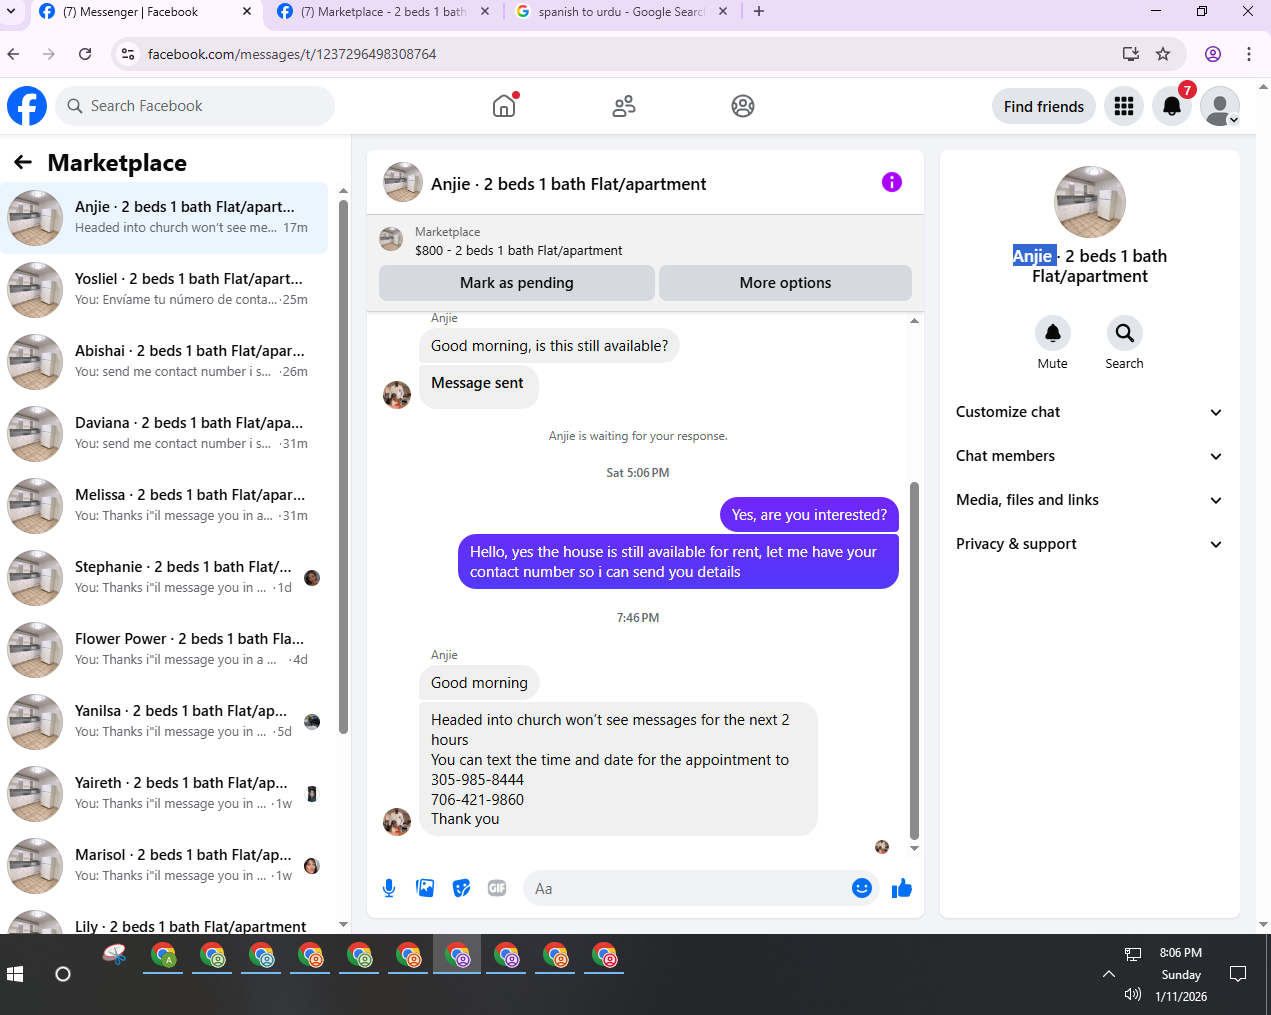Screen dimensions: 1271x1015
Task: Expand Media, files and links section
Action: point(1090,500)
